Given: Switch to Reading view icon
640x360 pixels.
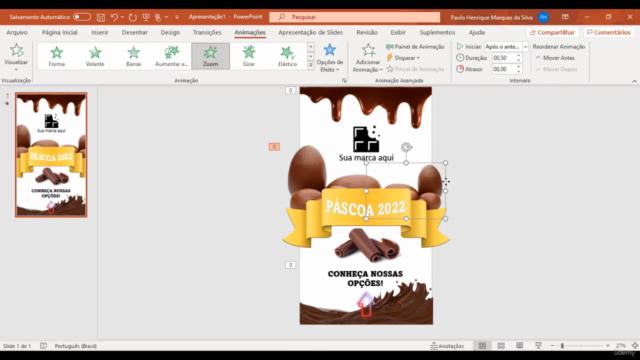Looking at the screenshot, I should 519,346.
